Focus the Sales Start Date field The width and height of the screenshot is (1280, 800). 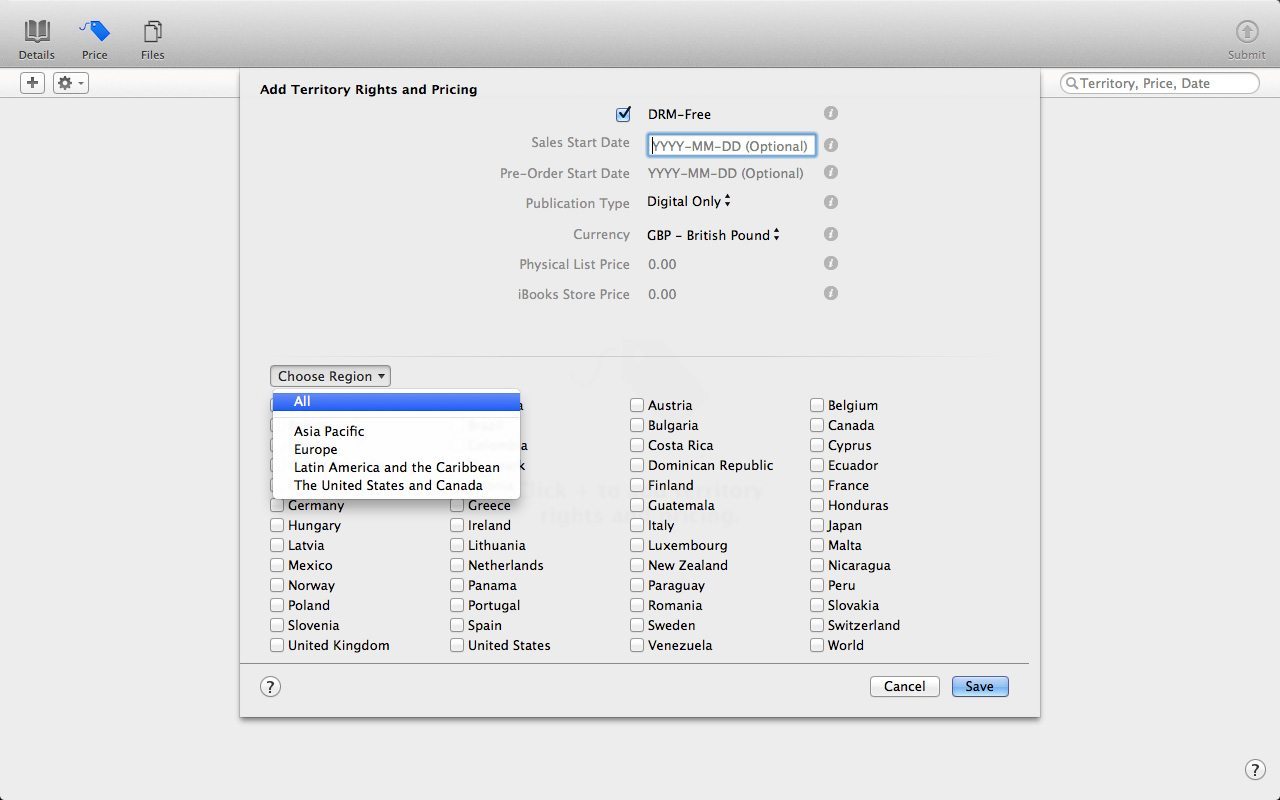tap(731, 146)
